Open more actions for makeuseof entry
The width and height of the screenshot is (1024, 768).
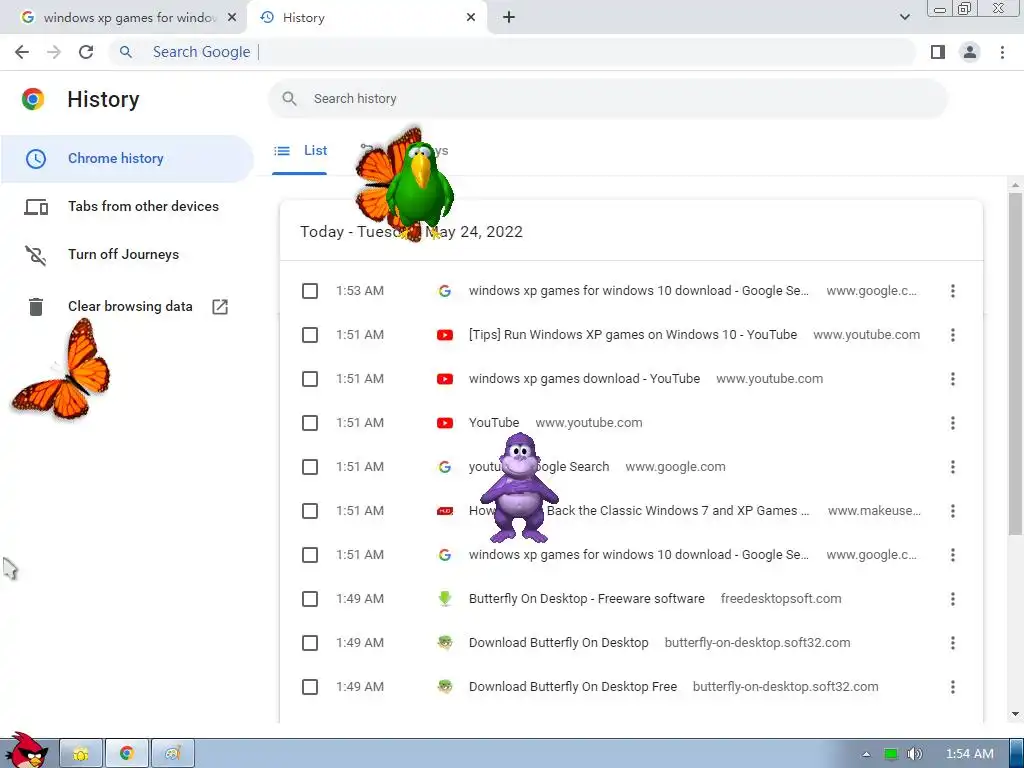tap(953, 511)
